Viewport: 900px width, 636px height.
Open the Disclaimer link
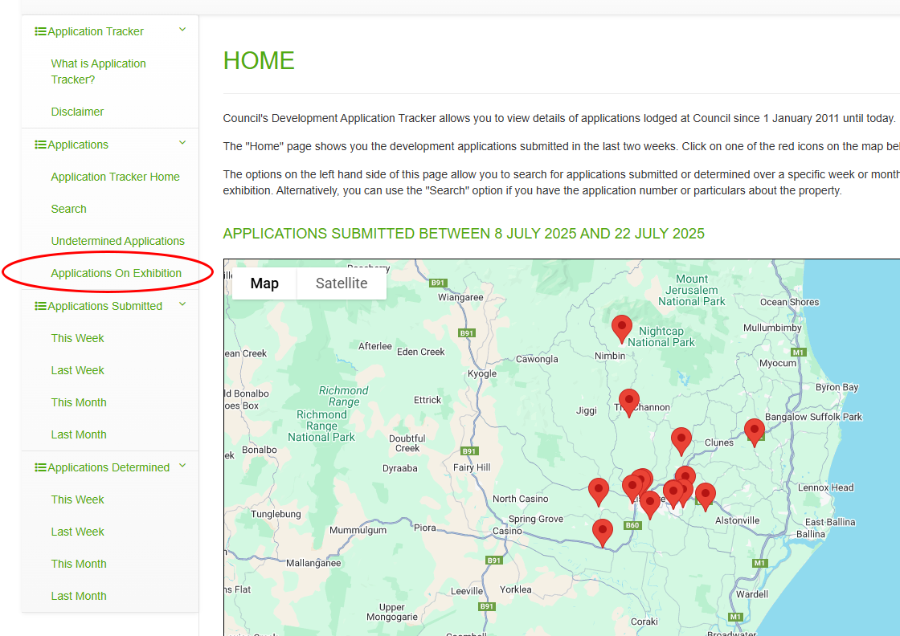[77, 112]
